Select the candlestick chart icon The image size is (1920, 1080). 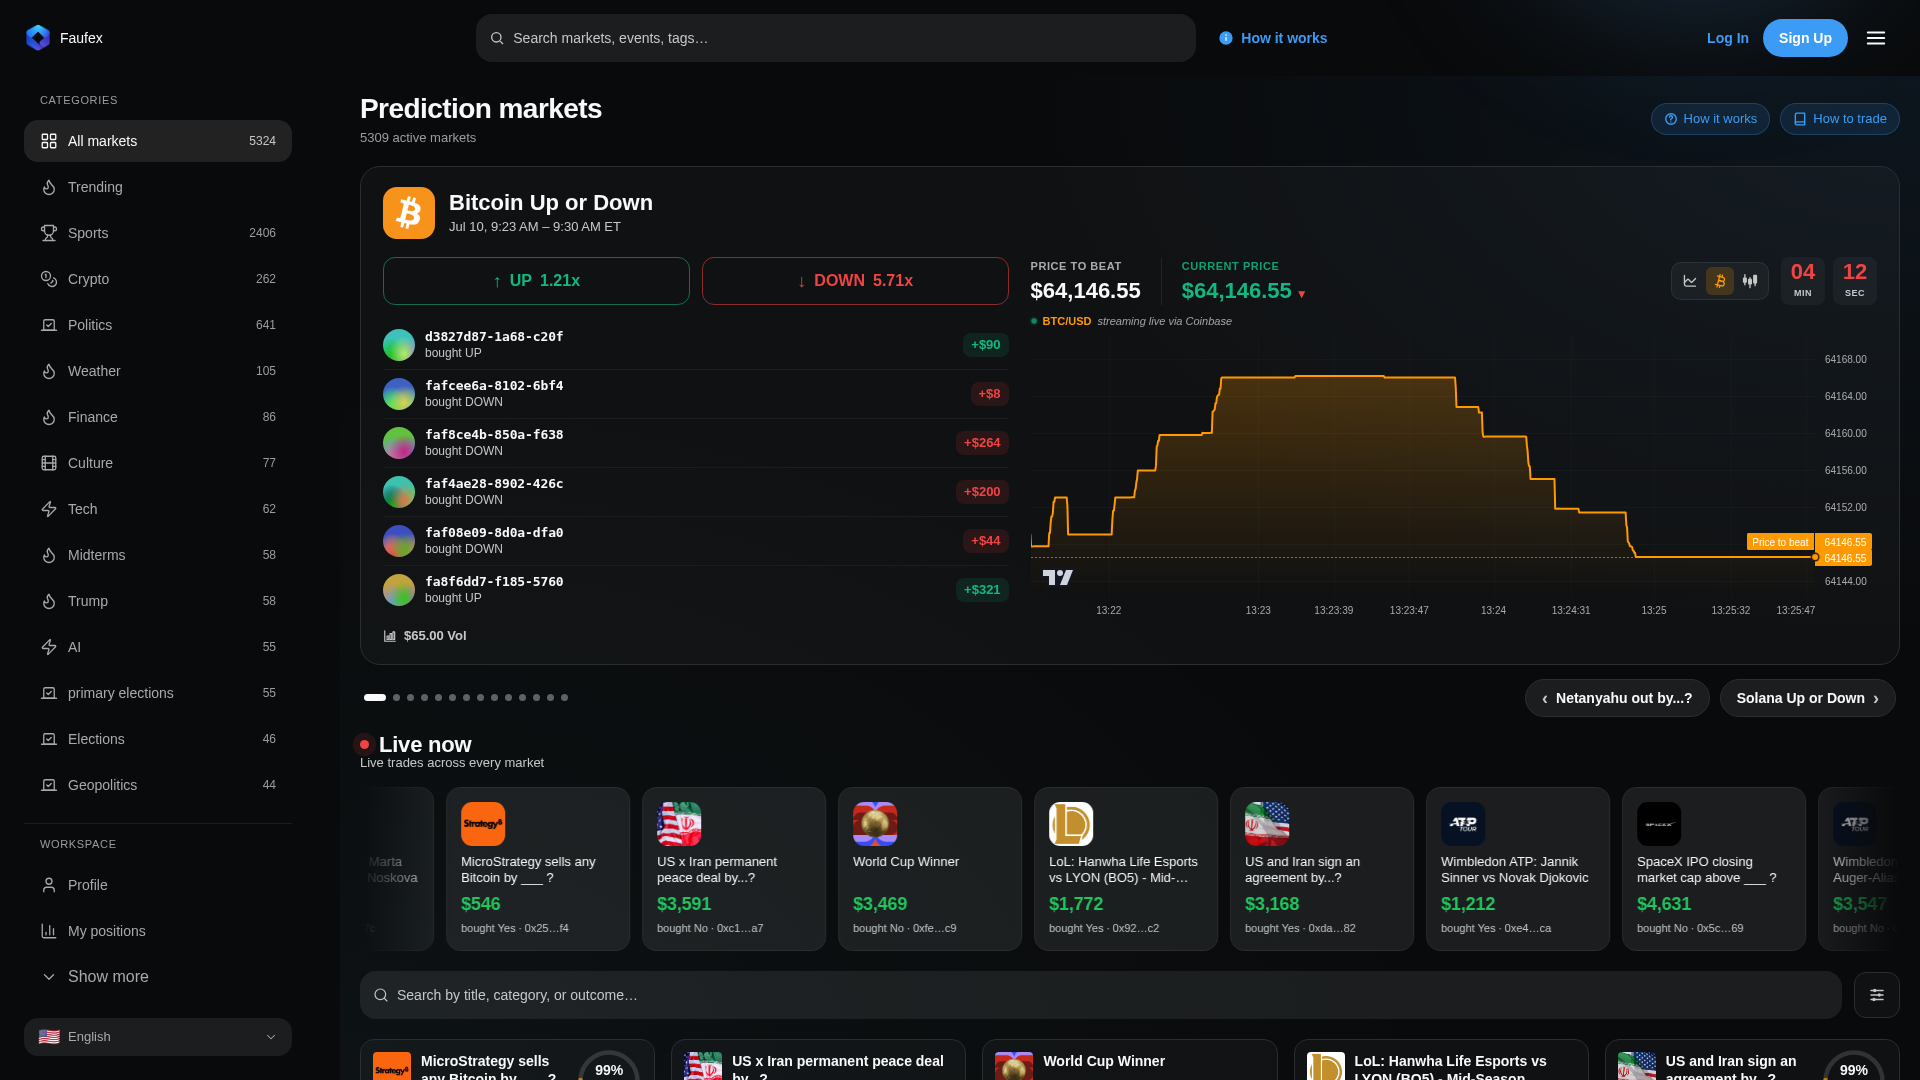coord(1750,281)
